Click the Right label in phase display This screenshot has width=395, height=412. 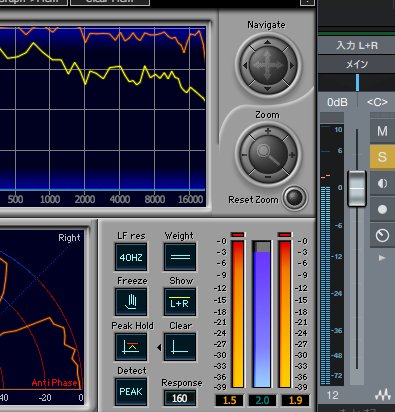(69, 238)
